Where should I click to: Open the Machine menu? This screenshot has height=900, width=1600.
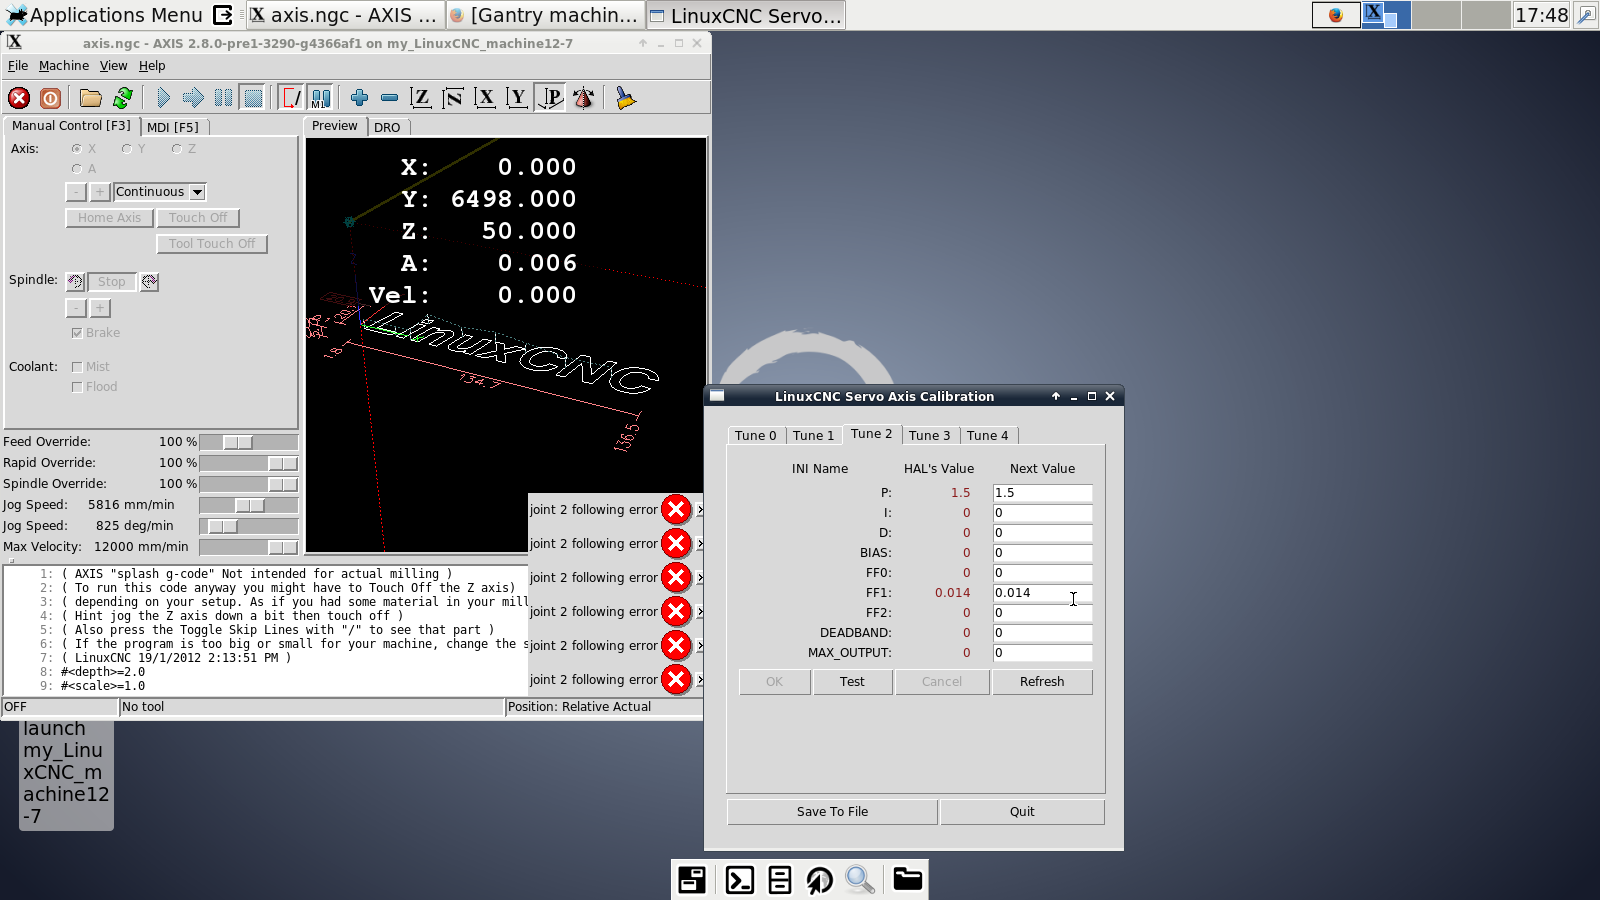click(63, 66)
